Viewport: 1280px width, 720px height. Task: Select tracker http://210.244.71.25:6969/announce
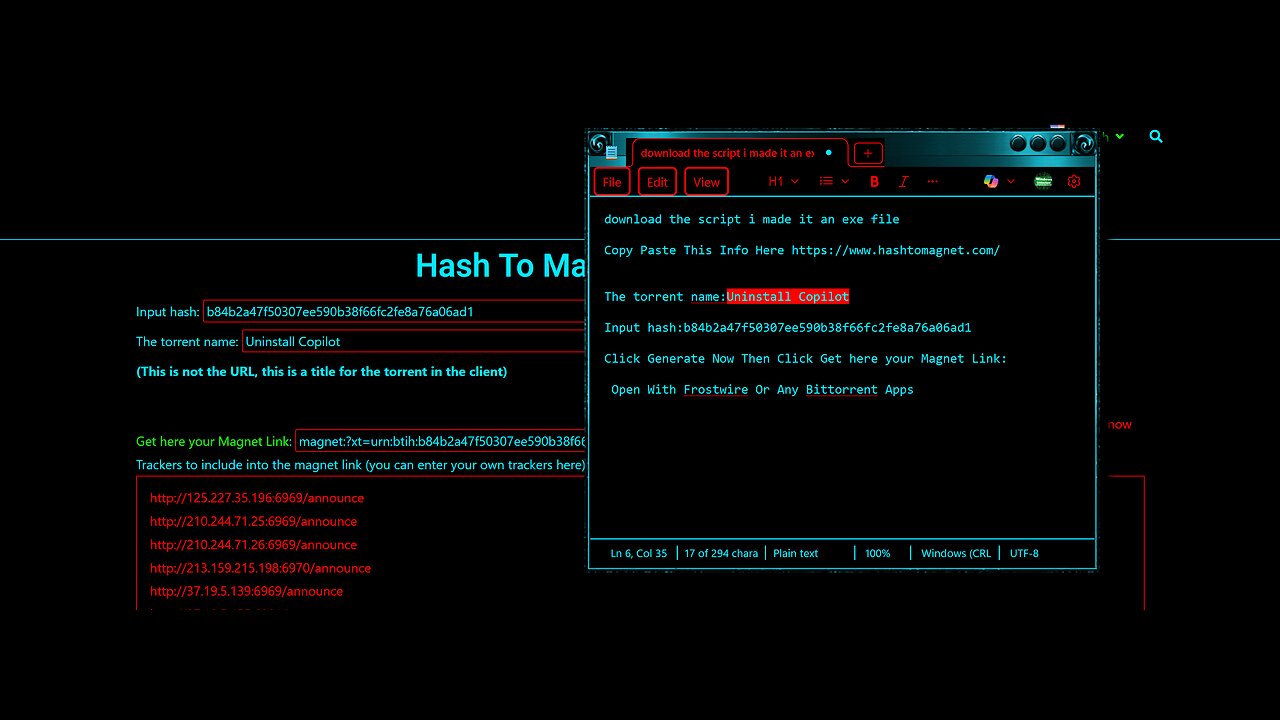[253, 521]
